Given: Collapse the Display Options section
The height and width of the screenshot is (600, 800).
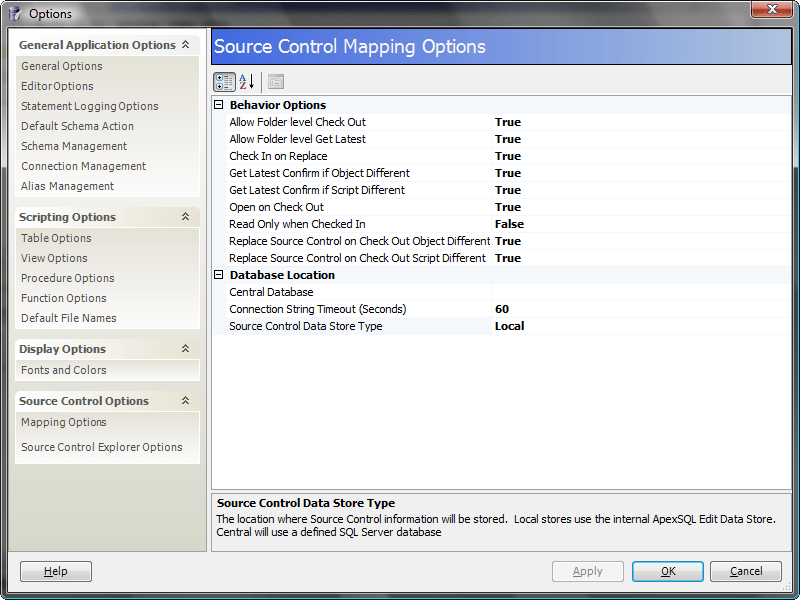Looking at the screenshot, I should (x=185, y=348).
